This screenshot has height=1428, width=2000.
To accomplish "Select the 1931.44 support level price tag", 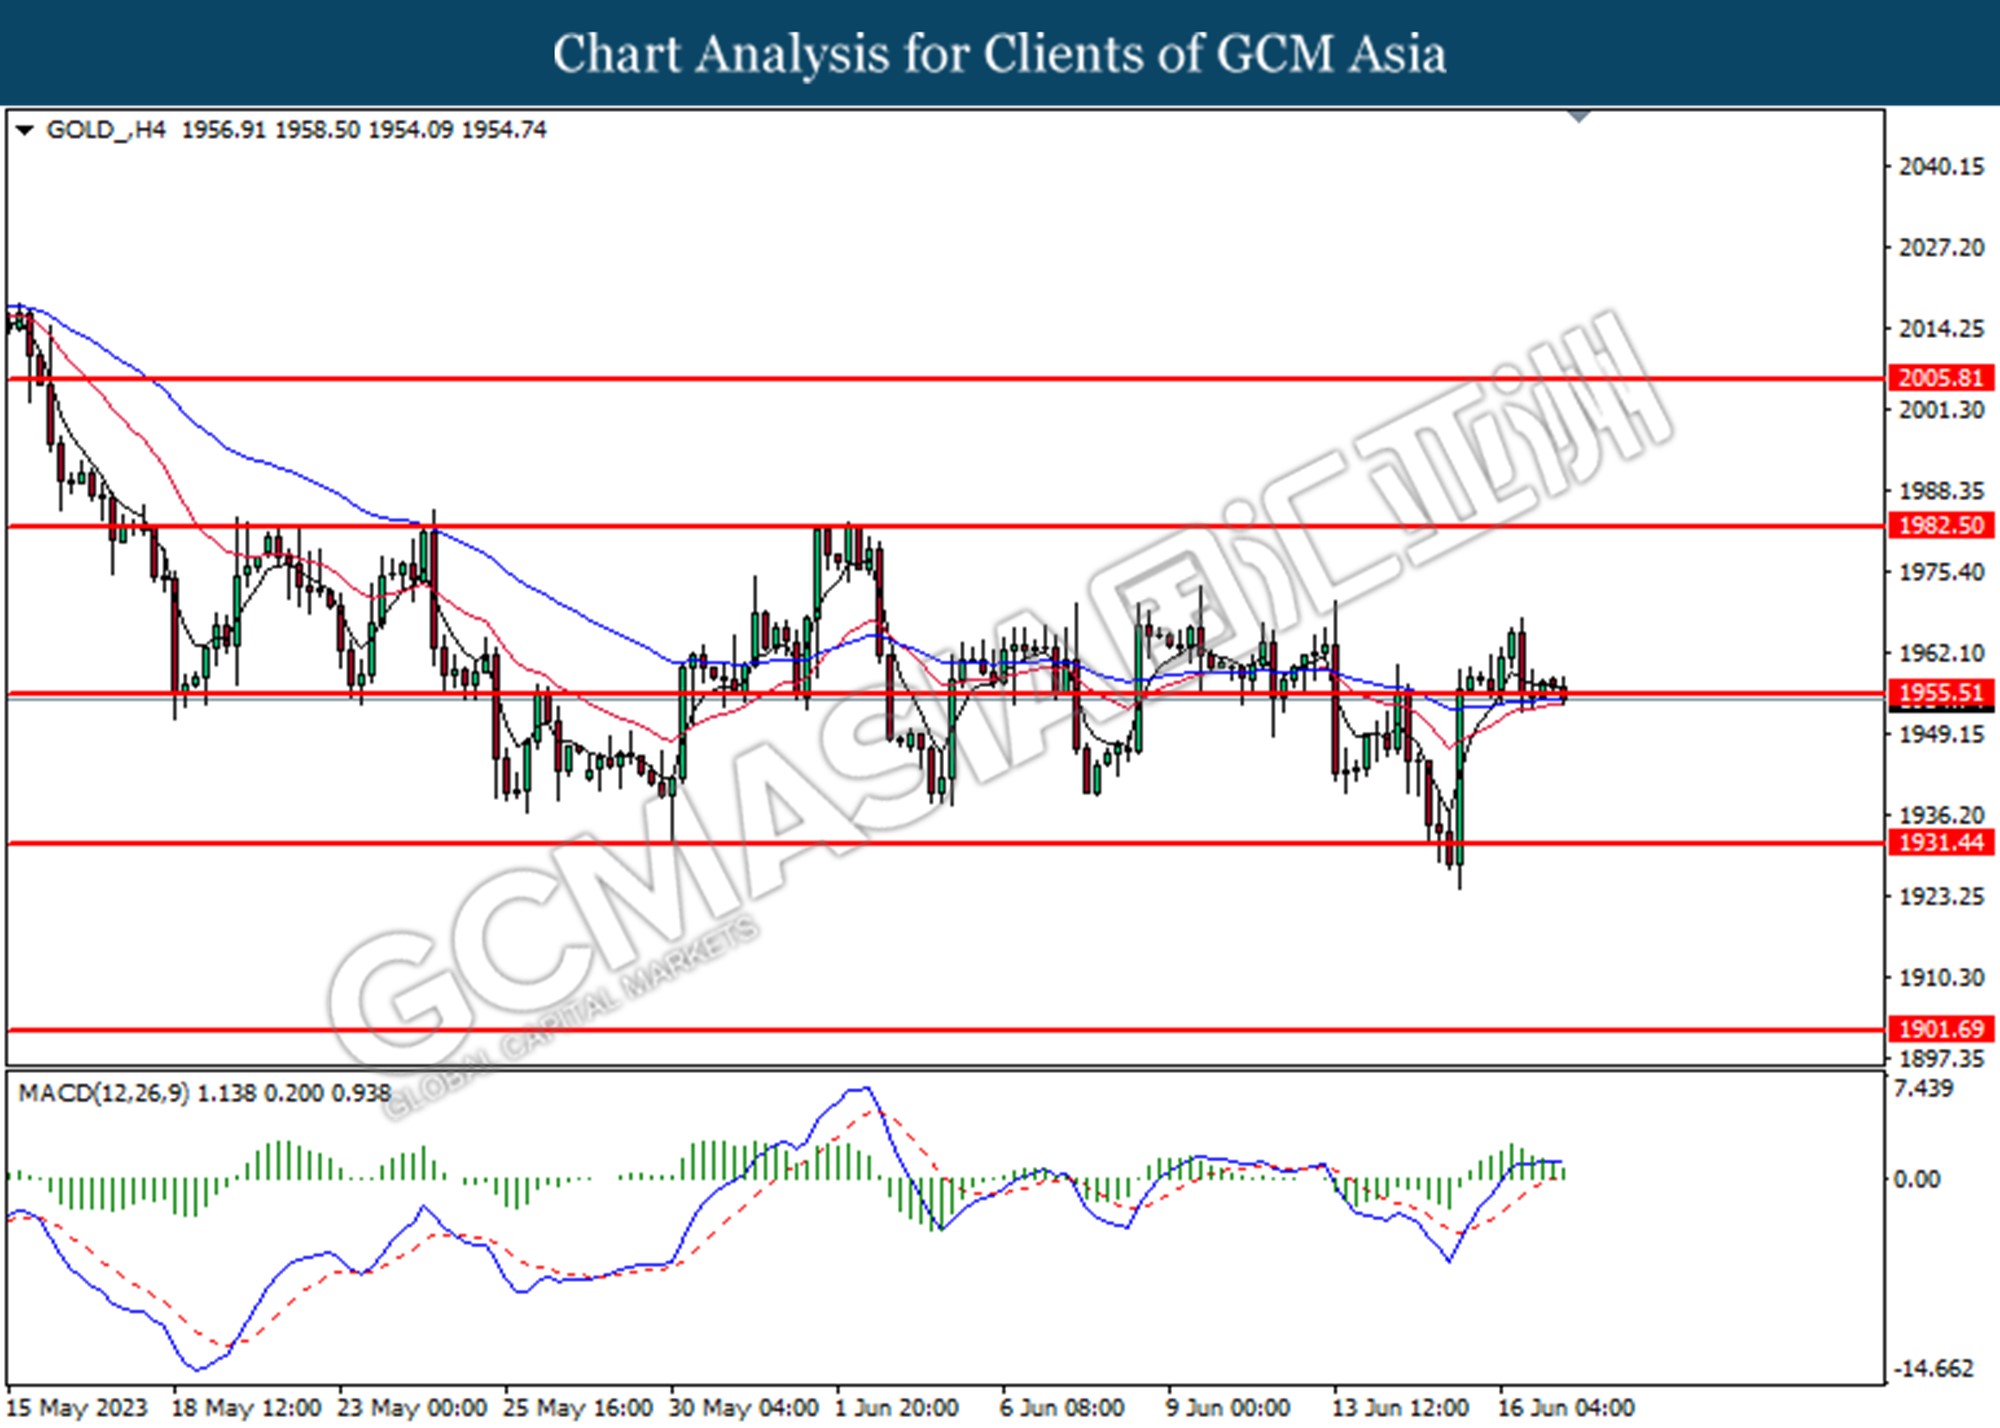I will [x=1941, y=842].
